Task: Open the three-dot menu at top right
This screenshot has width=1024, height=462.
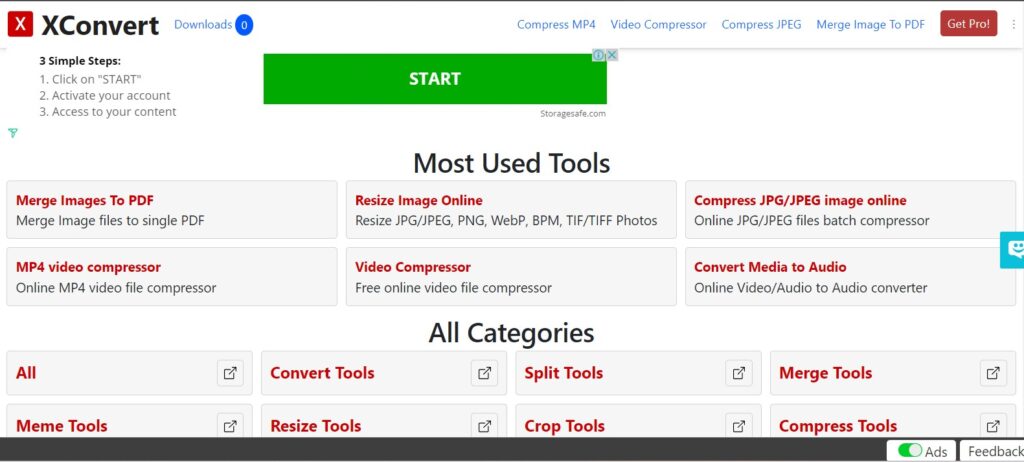Action: pos(1014,24)
